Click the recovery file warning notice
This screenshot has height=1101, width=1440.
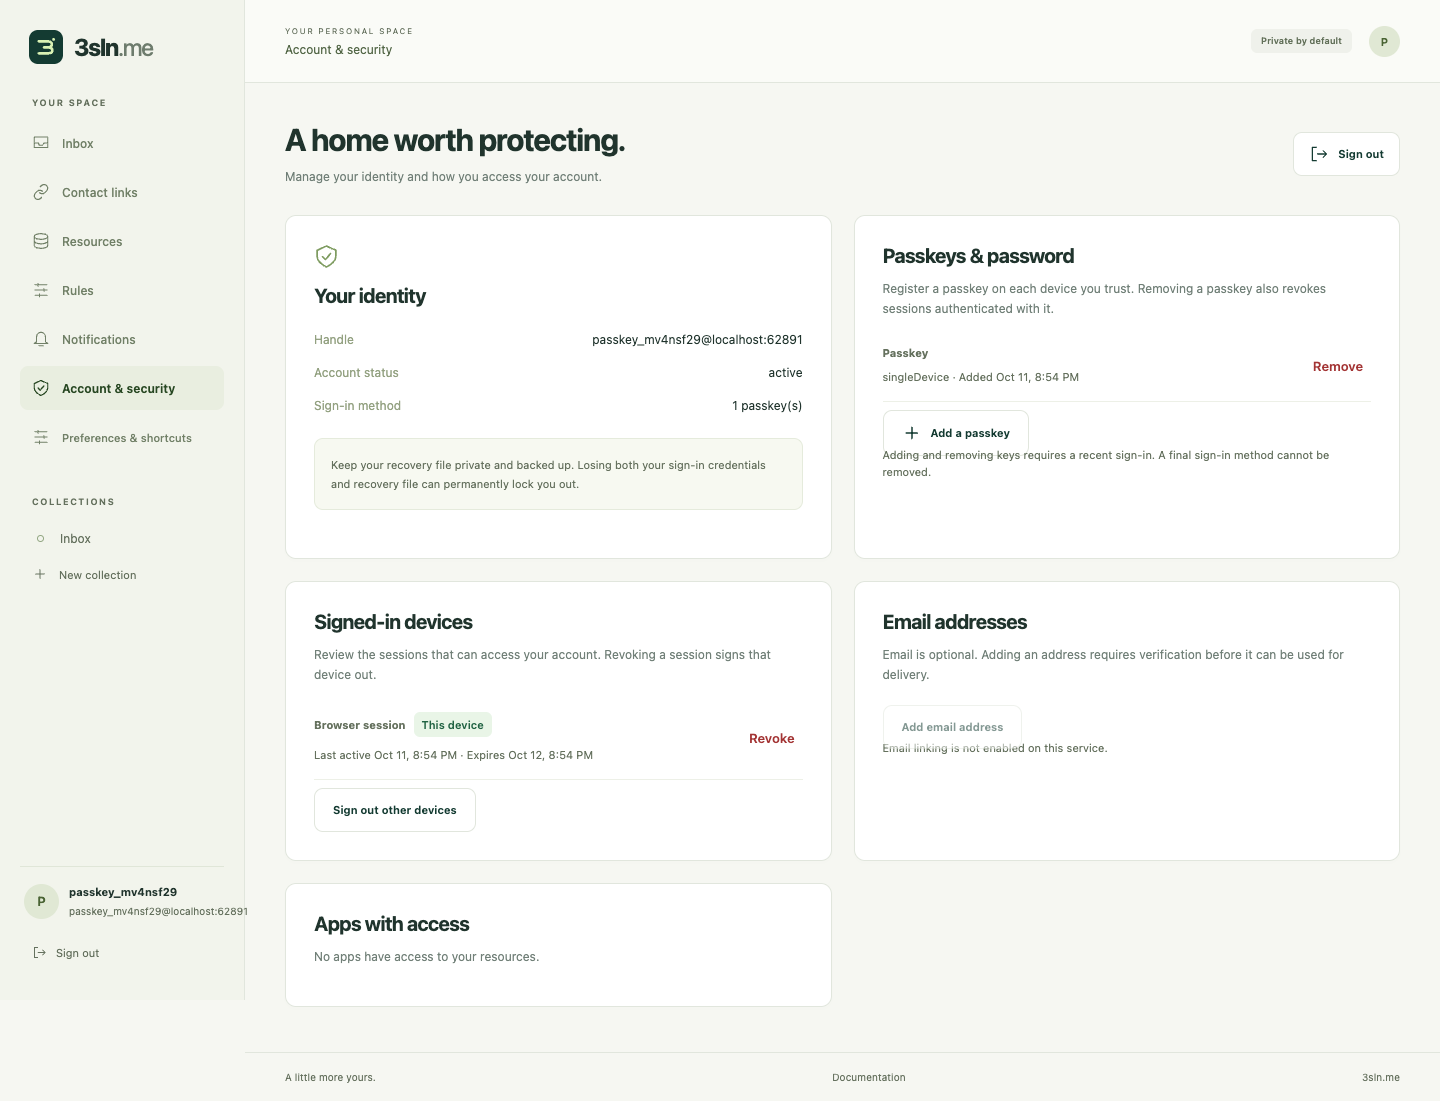tap(558, 474)
